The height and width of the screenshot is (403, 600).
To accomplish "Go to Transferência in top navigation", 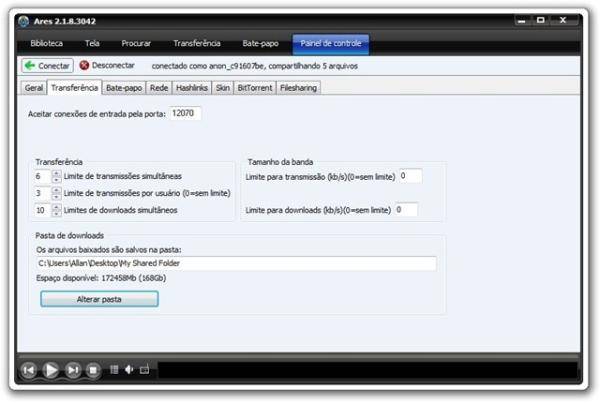I will 197,43.
